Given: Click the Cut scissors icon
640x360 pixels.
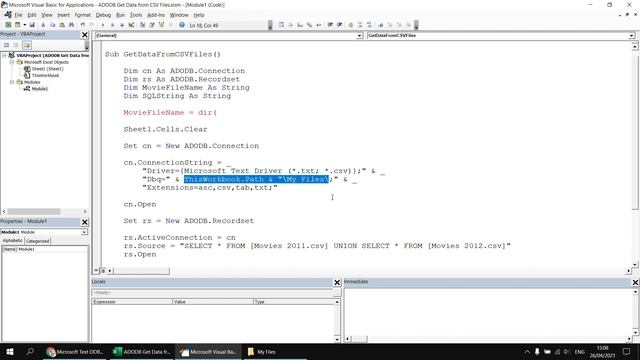Looking at the screenshot, I should point(43,25).
